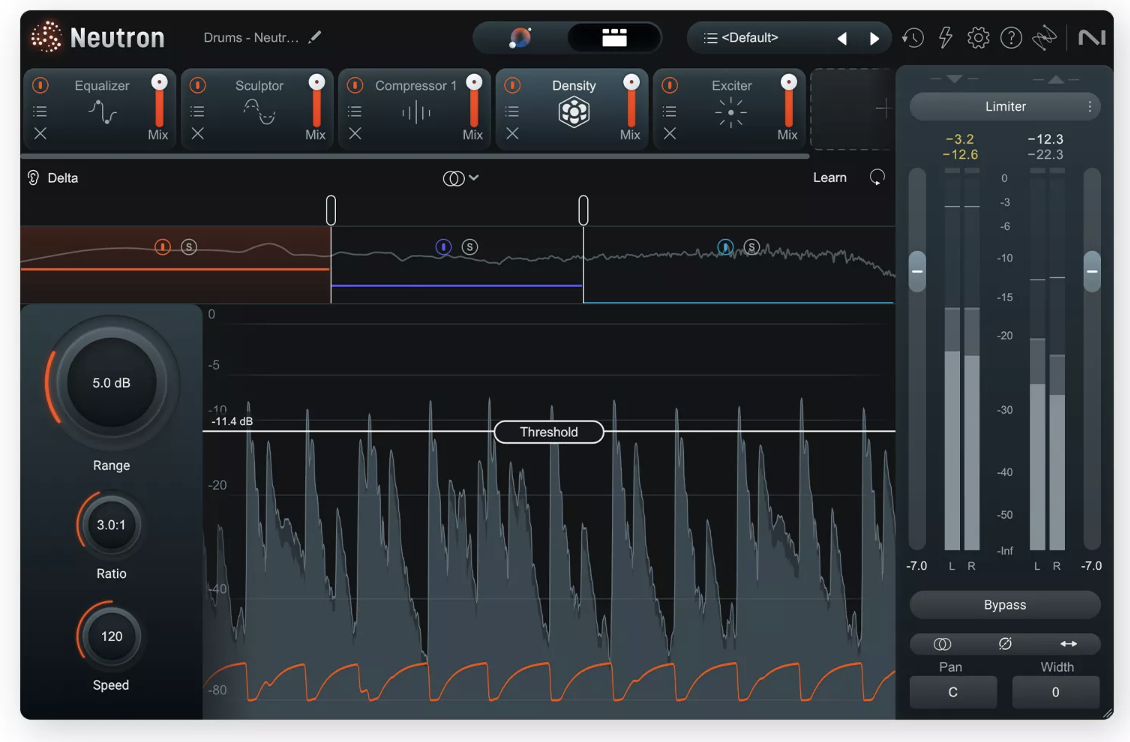Edit the preset name with pencil icon

click(315, 37)
